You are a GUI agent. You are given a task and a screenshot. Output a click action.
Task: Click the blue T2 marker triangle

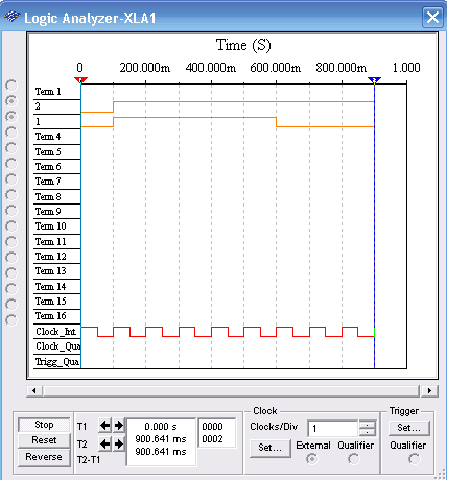click(x=374, y=80)
